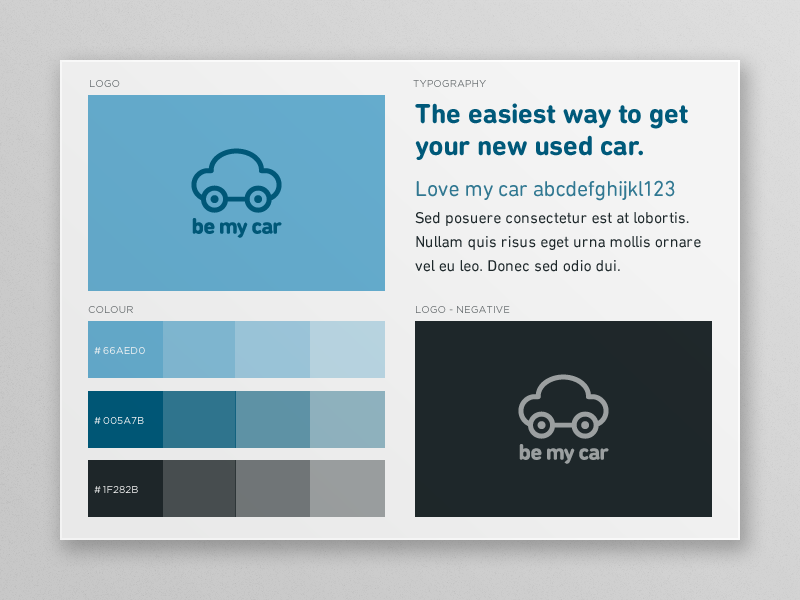Click the grey car icon on dark logo
The width and height of the screenshot is (800, 600).
point(563,406)
